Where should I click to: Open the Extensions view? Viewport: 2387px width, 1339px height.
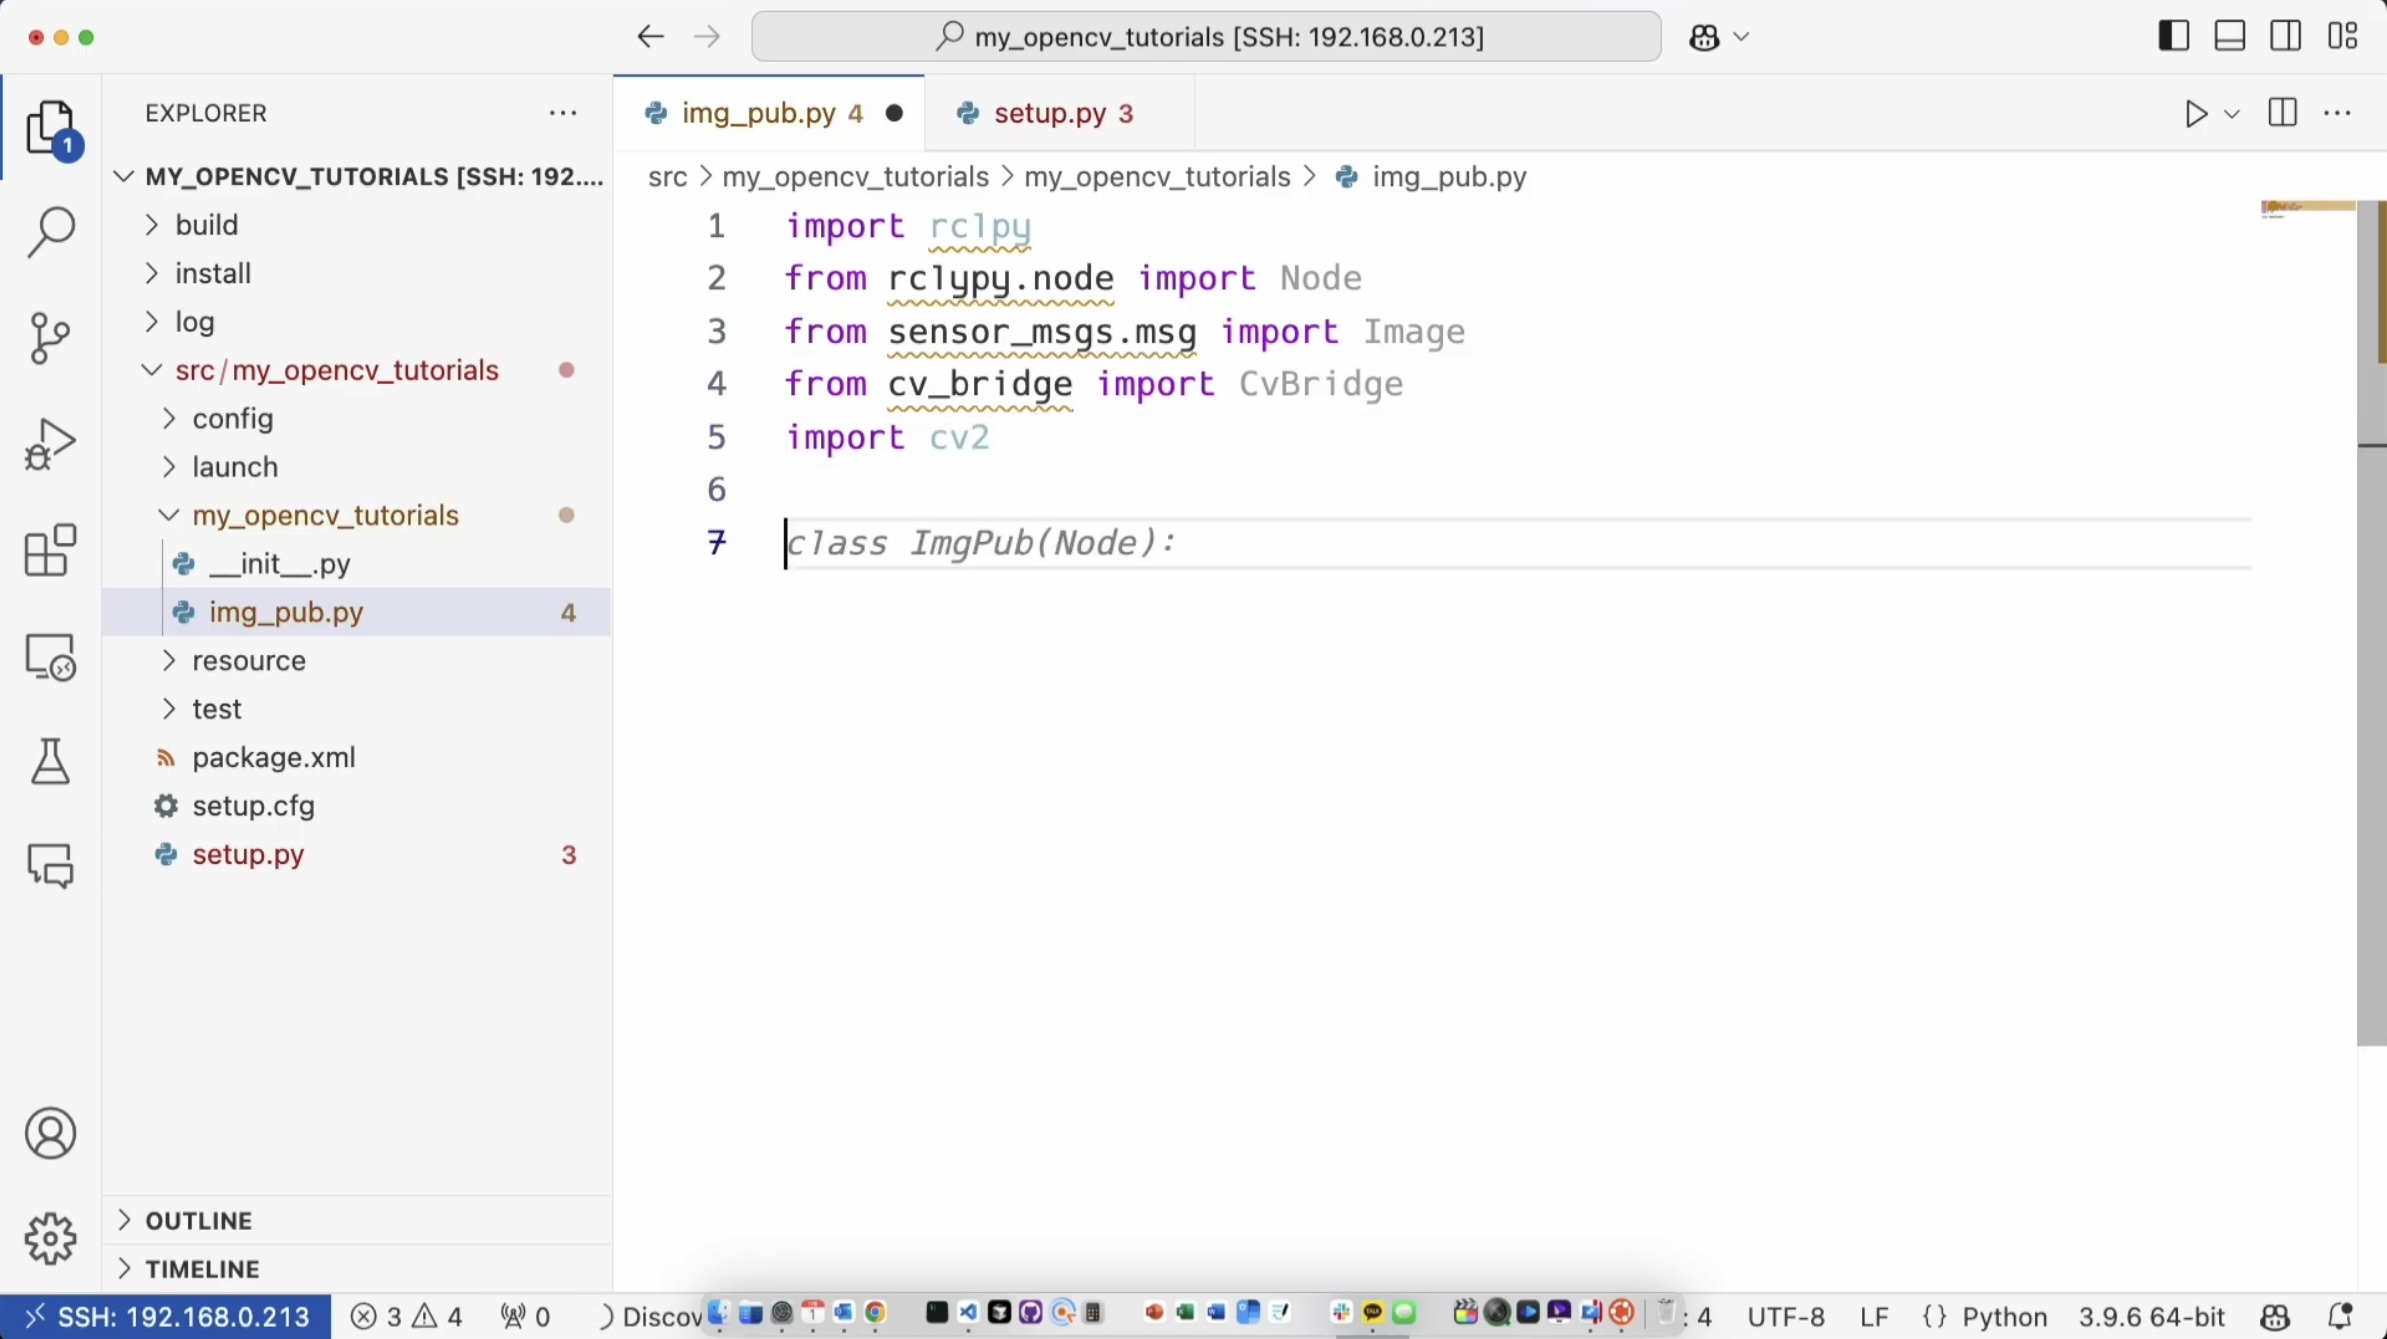[50, 550]
